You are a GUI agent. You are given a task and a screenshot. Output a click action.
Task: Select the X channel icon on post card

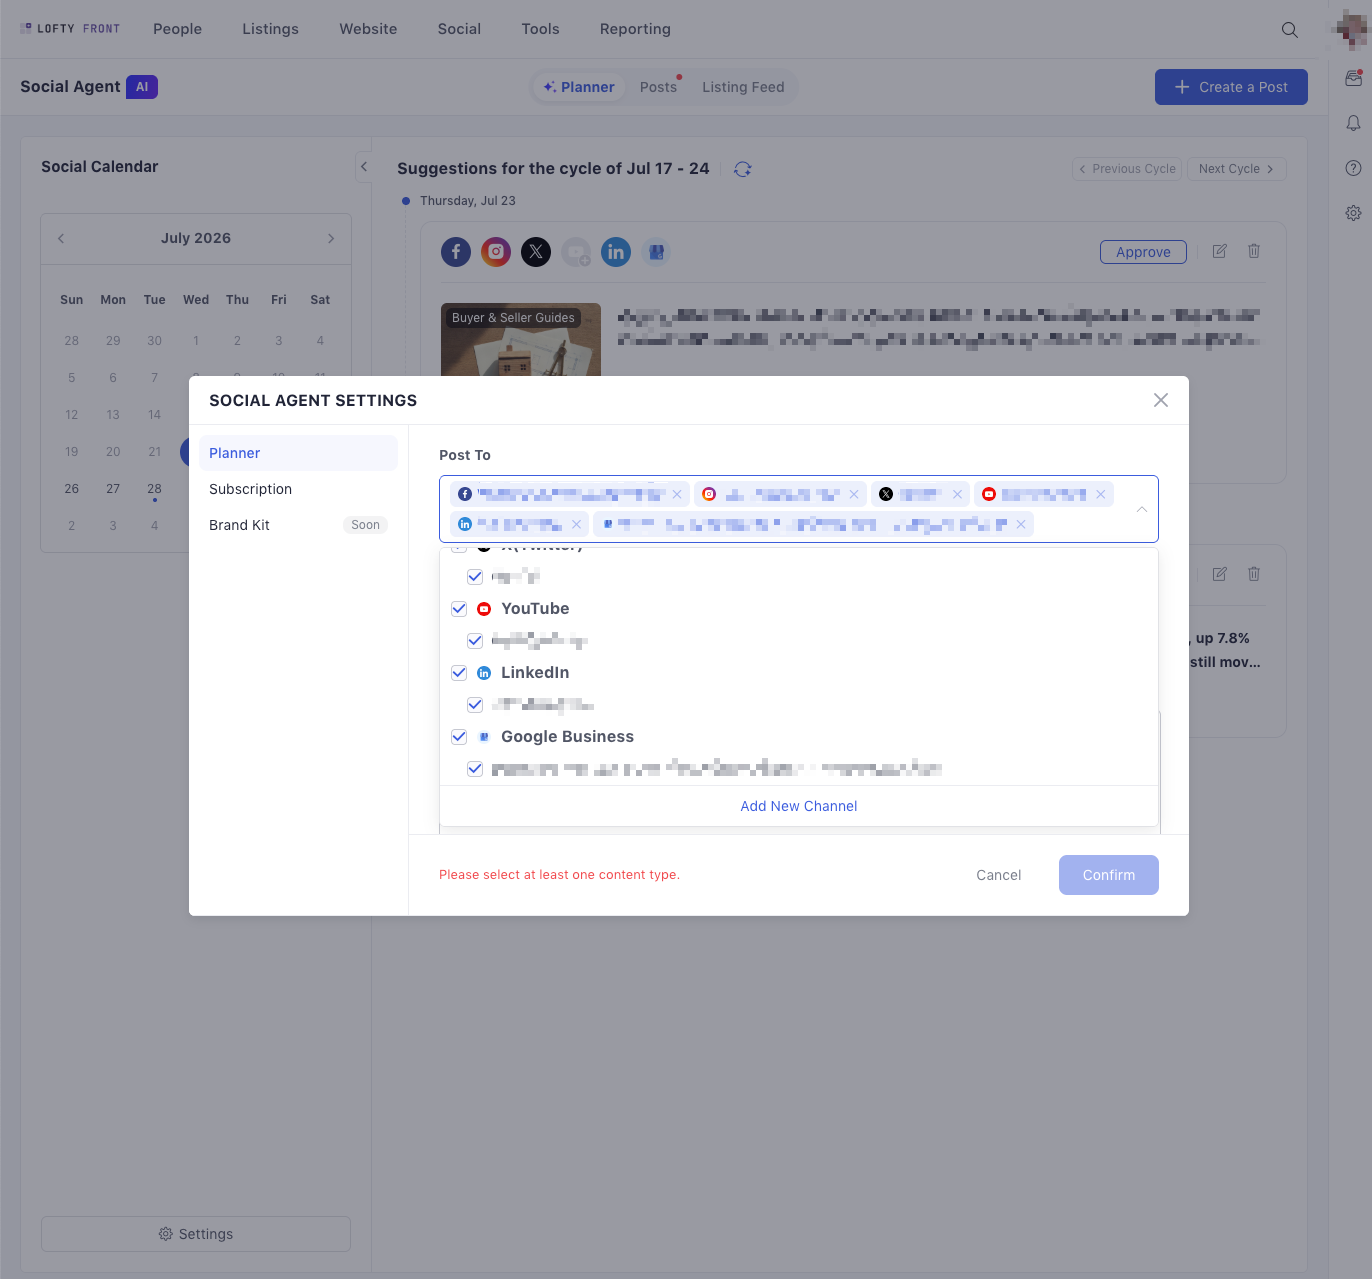[x=536, y=252]
